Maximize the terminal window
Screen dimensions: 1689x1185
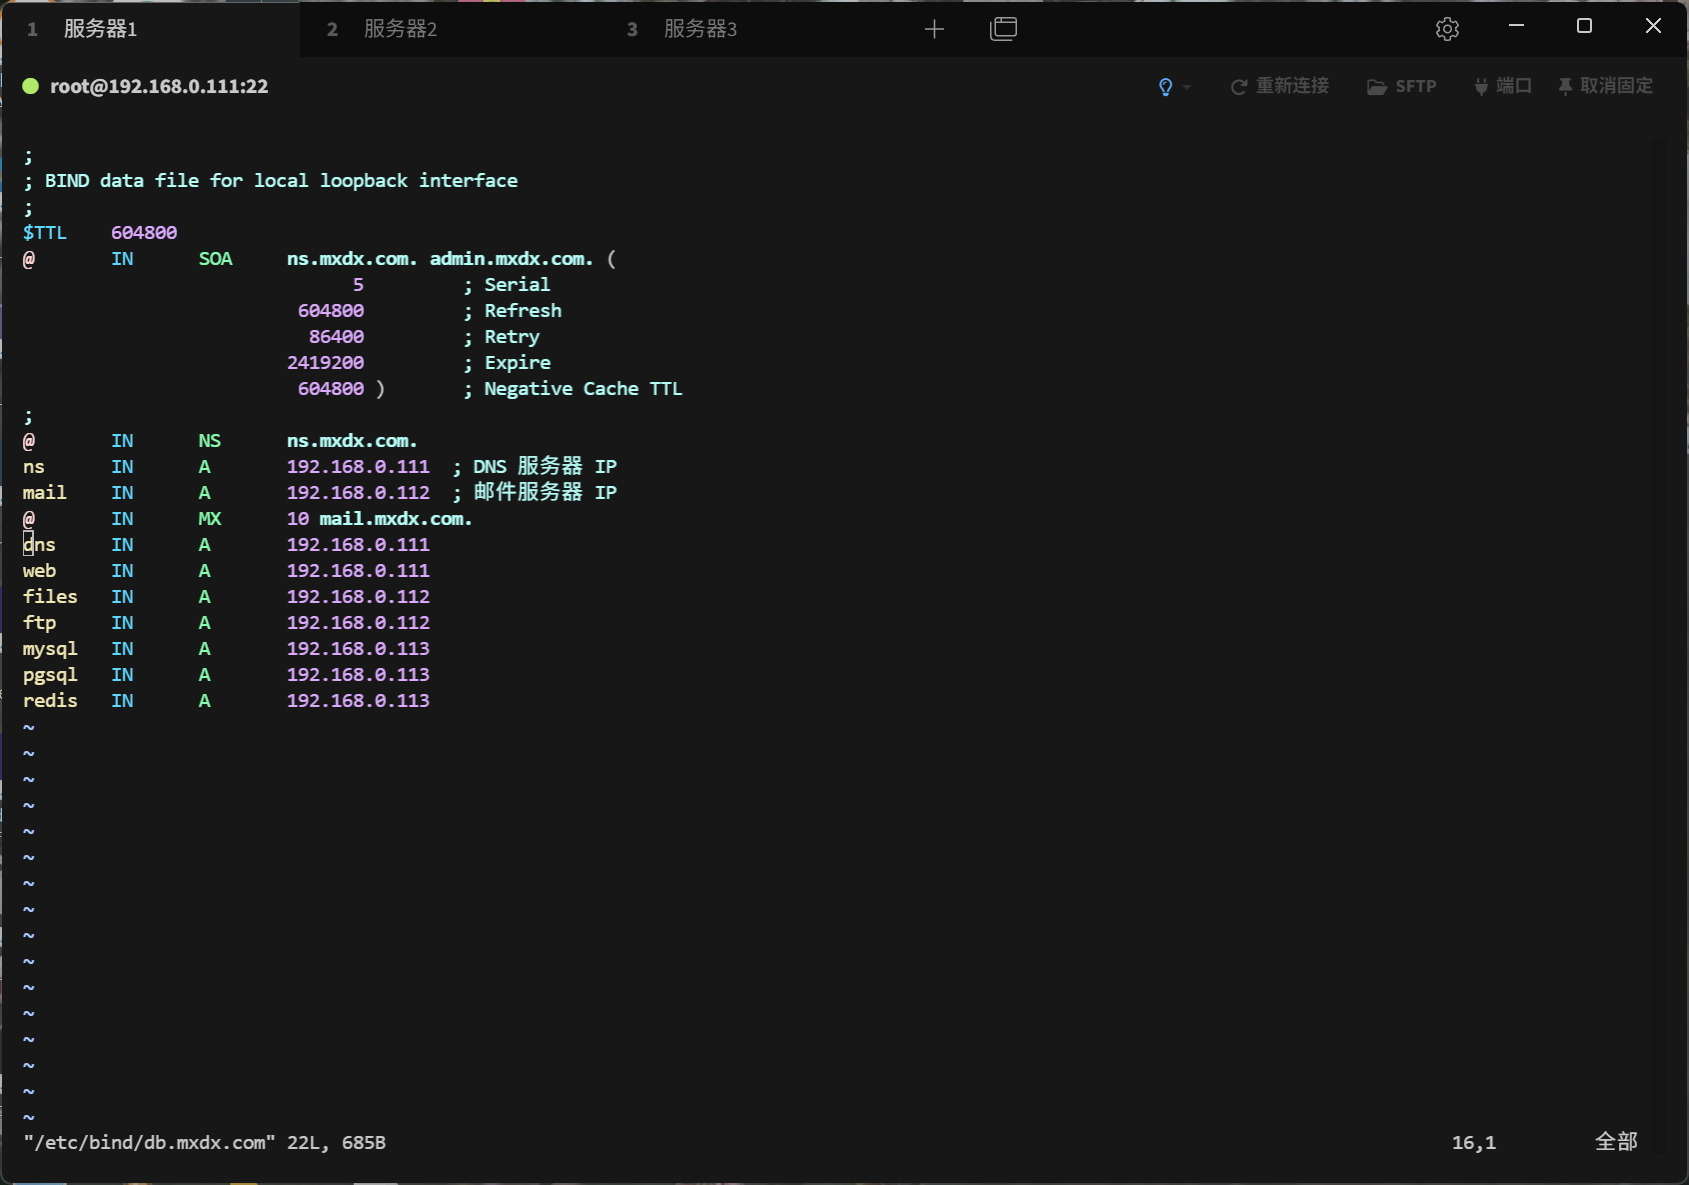pos(1584,26)
